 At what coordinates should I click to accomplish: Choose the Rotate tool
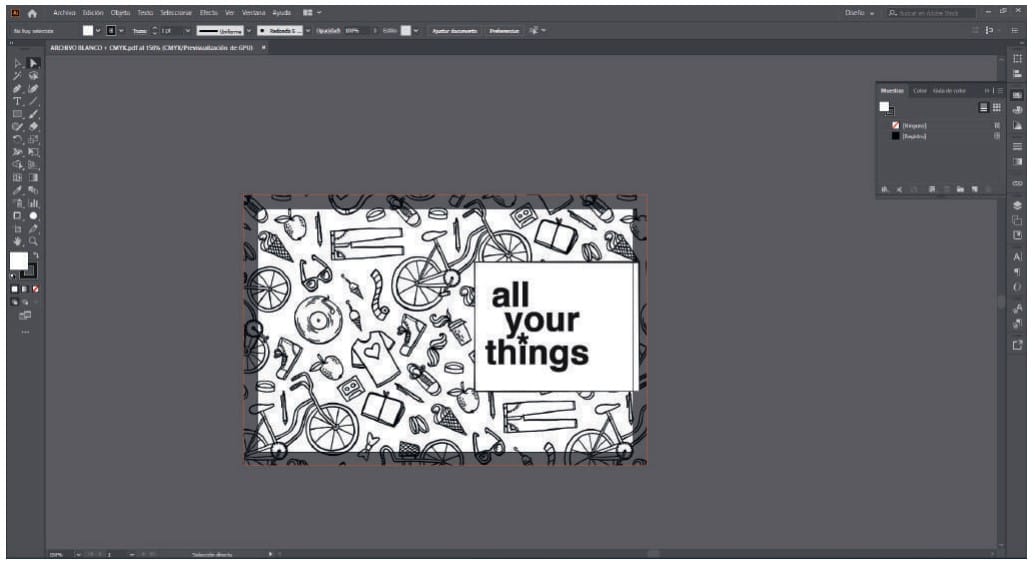(18, 139)
